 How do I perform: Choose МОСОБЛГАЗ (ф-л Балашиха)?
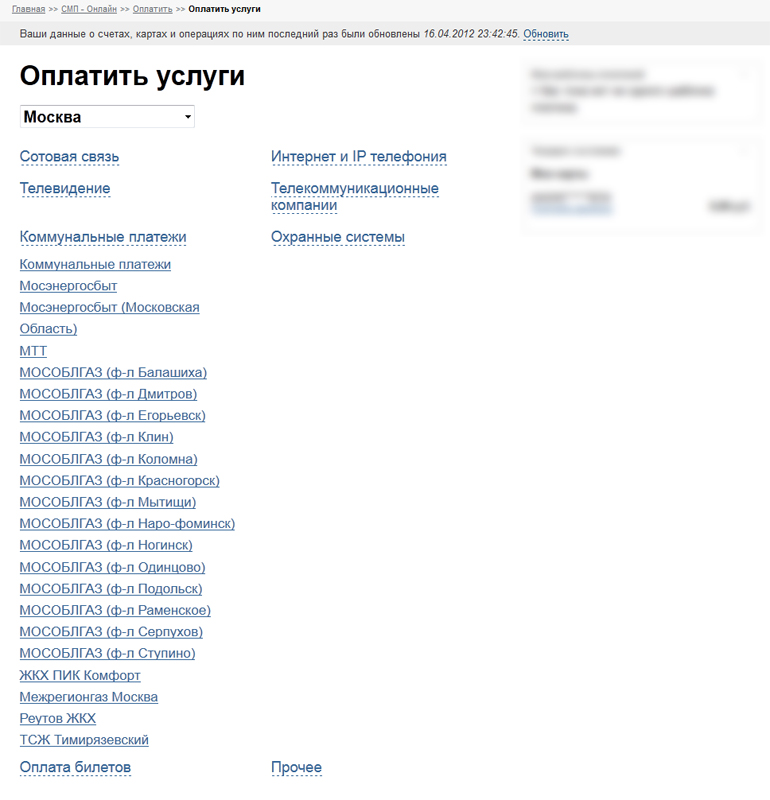pos(113,372)
